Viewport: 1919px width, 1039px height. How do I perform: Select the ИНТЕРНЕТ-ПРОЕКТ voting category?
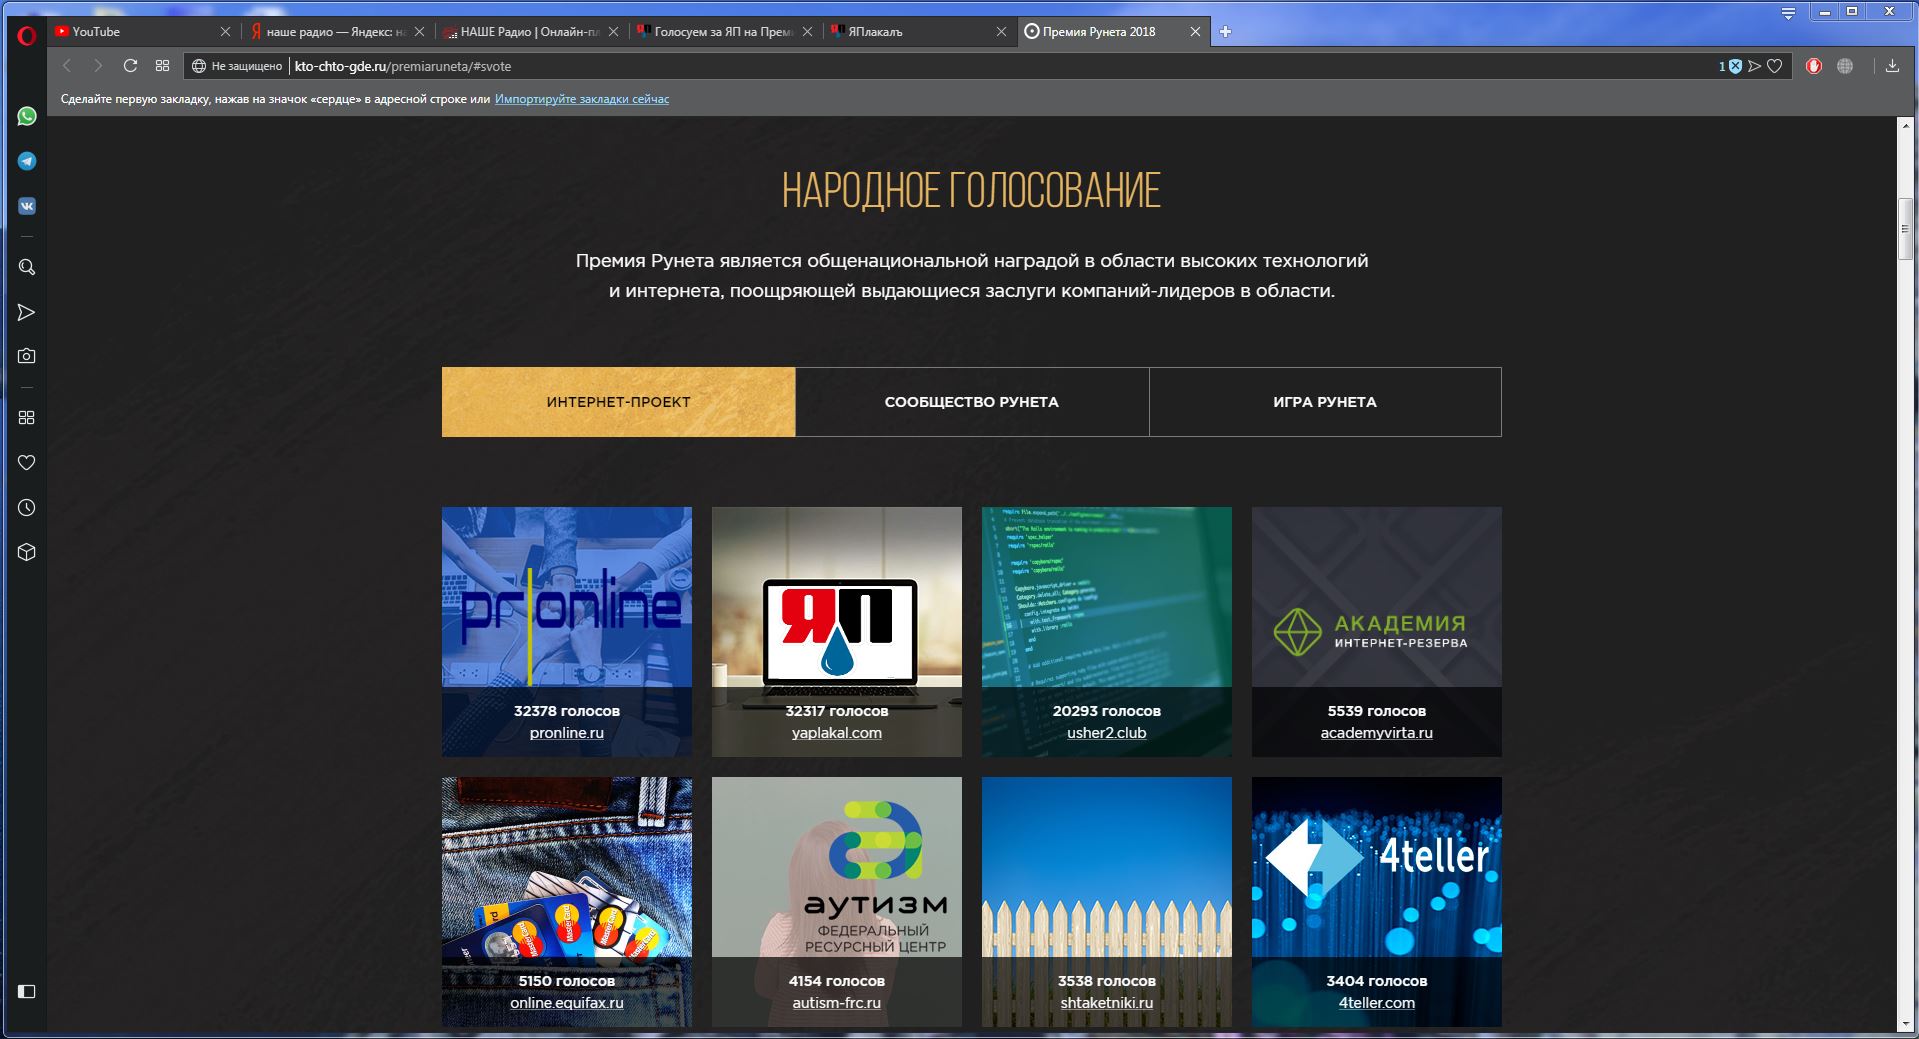pos(618,402)
